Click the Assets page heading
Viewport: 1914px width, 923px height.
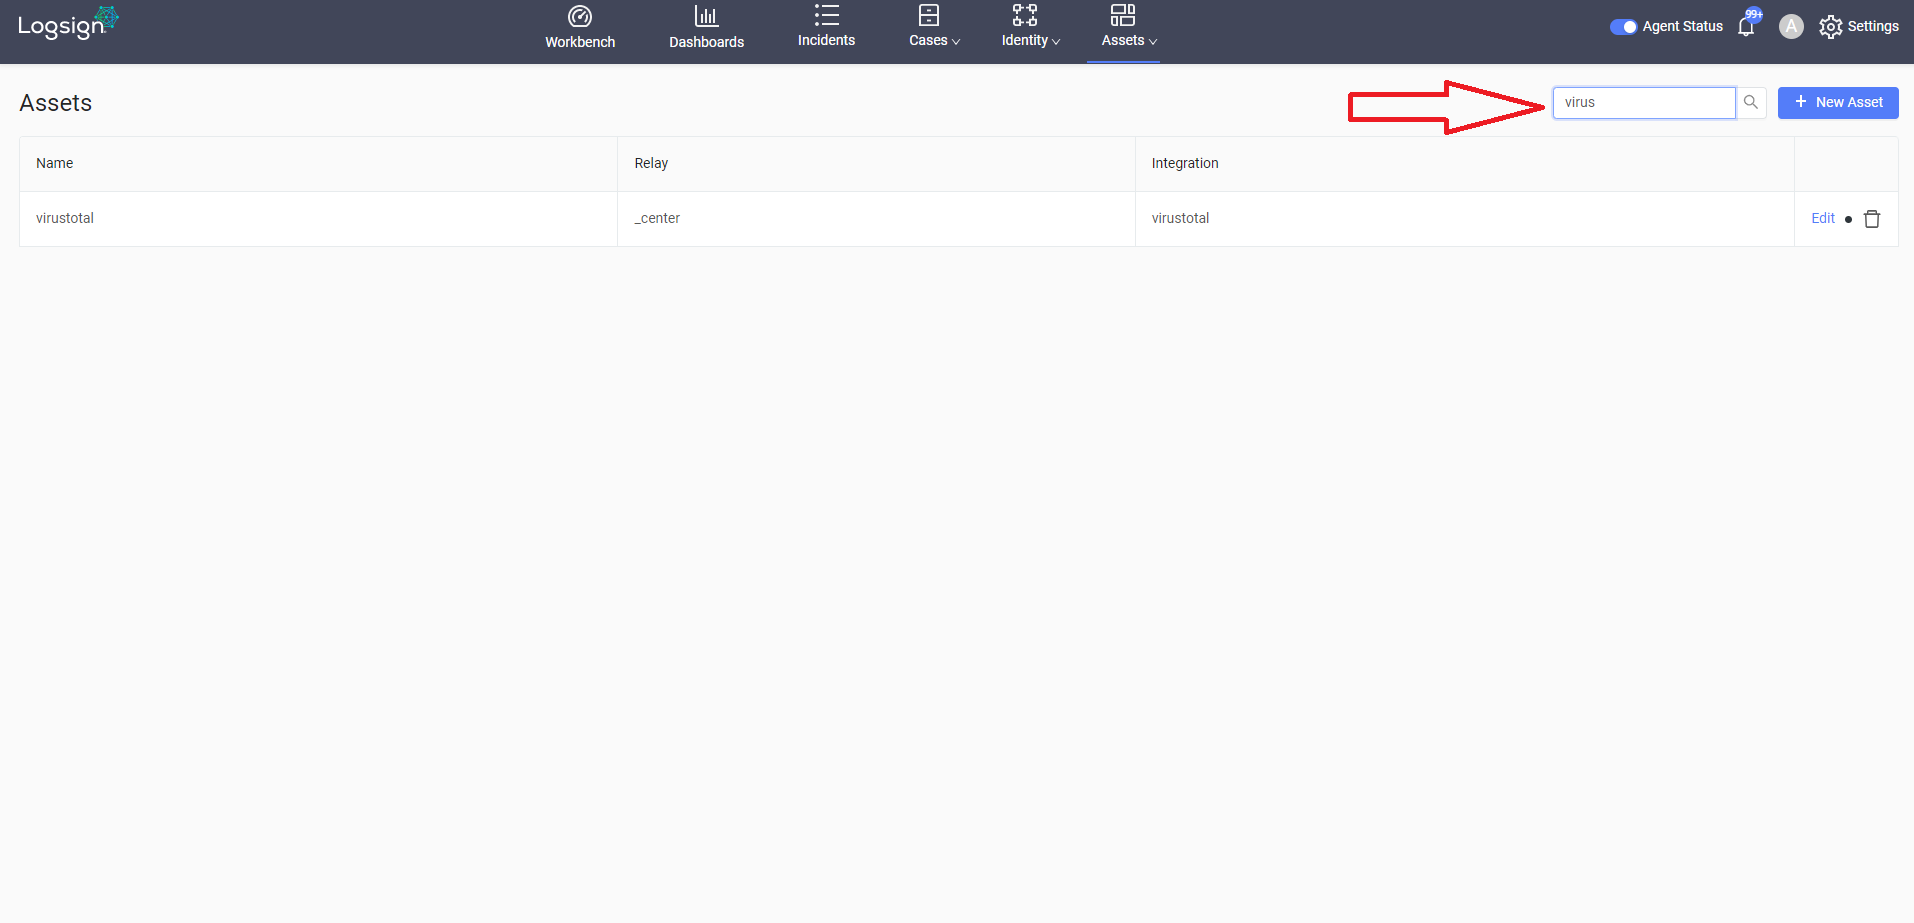56,103
